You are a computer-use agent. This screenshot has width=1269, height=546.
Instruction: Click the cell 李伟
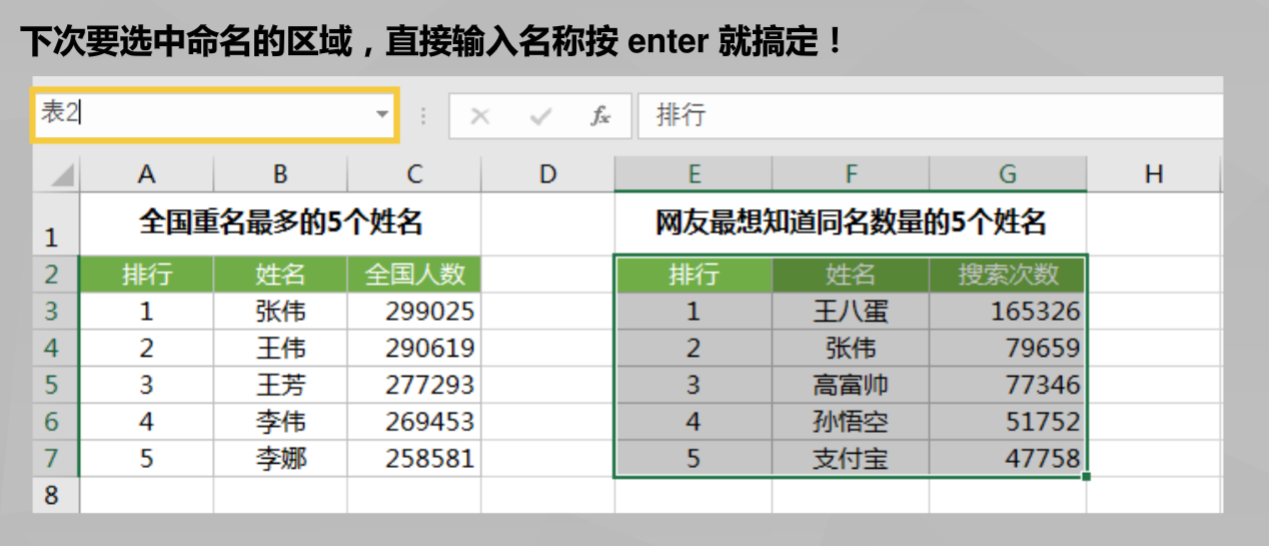point(280,422)
